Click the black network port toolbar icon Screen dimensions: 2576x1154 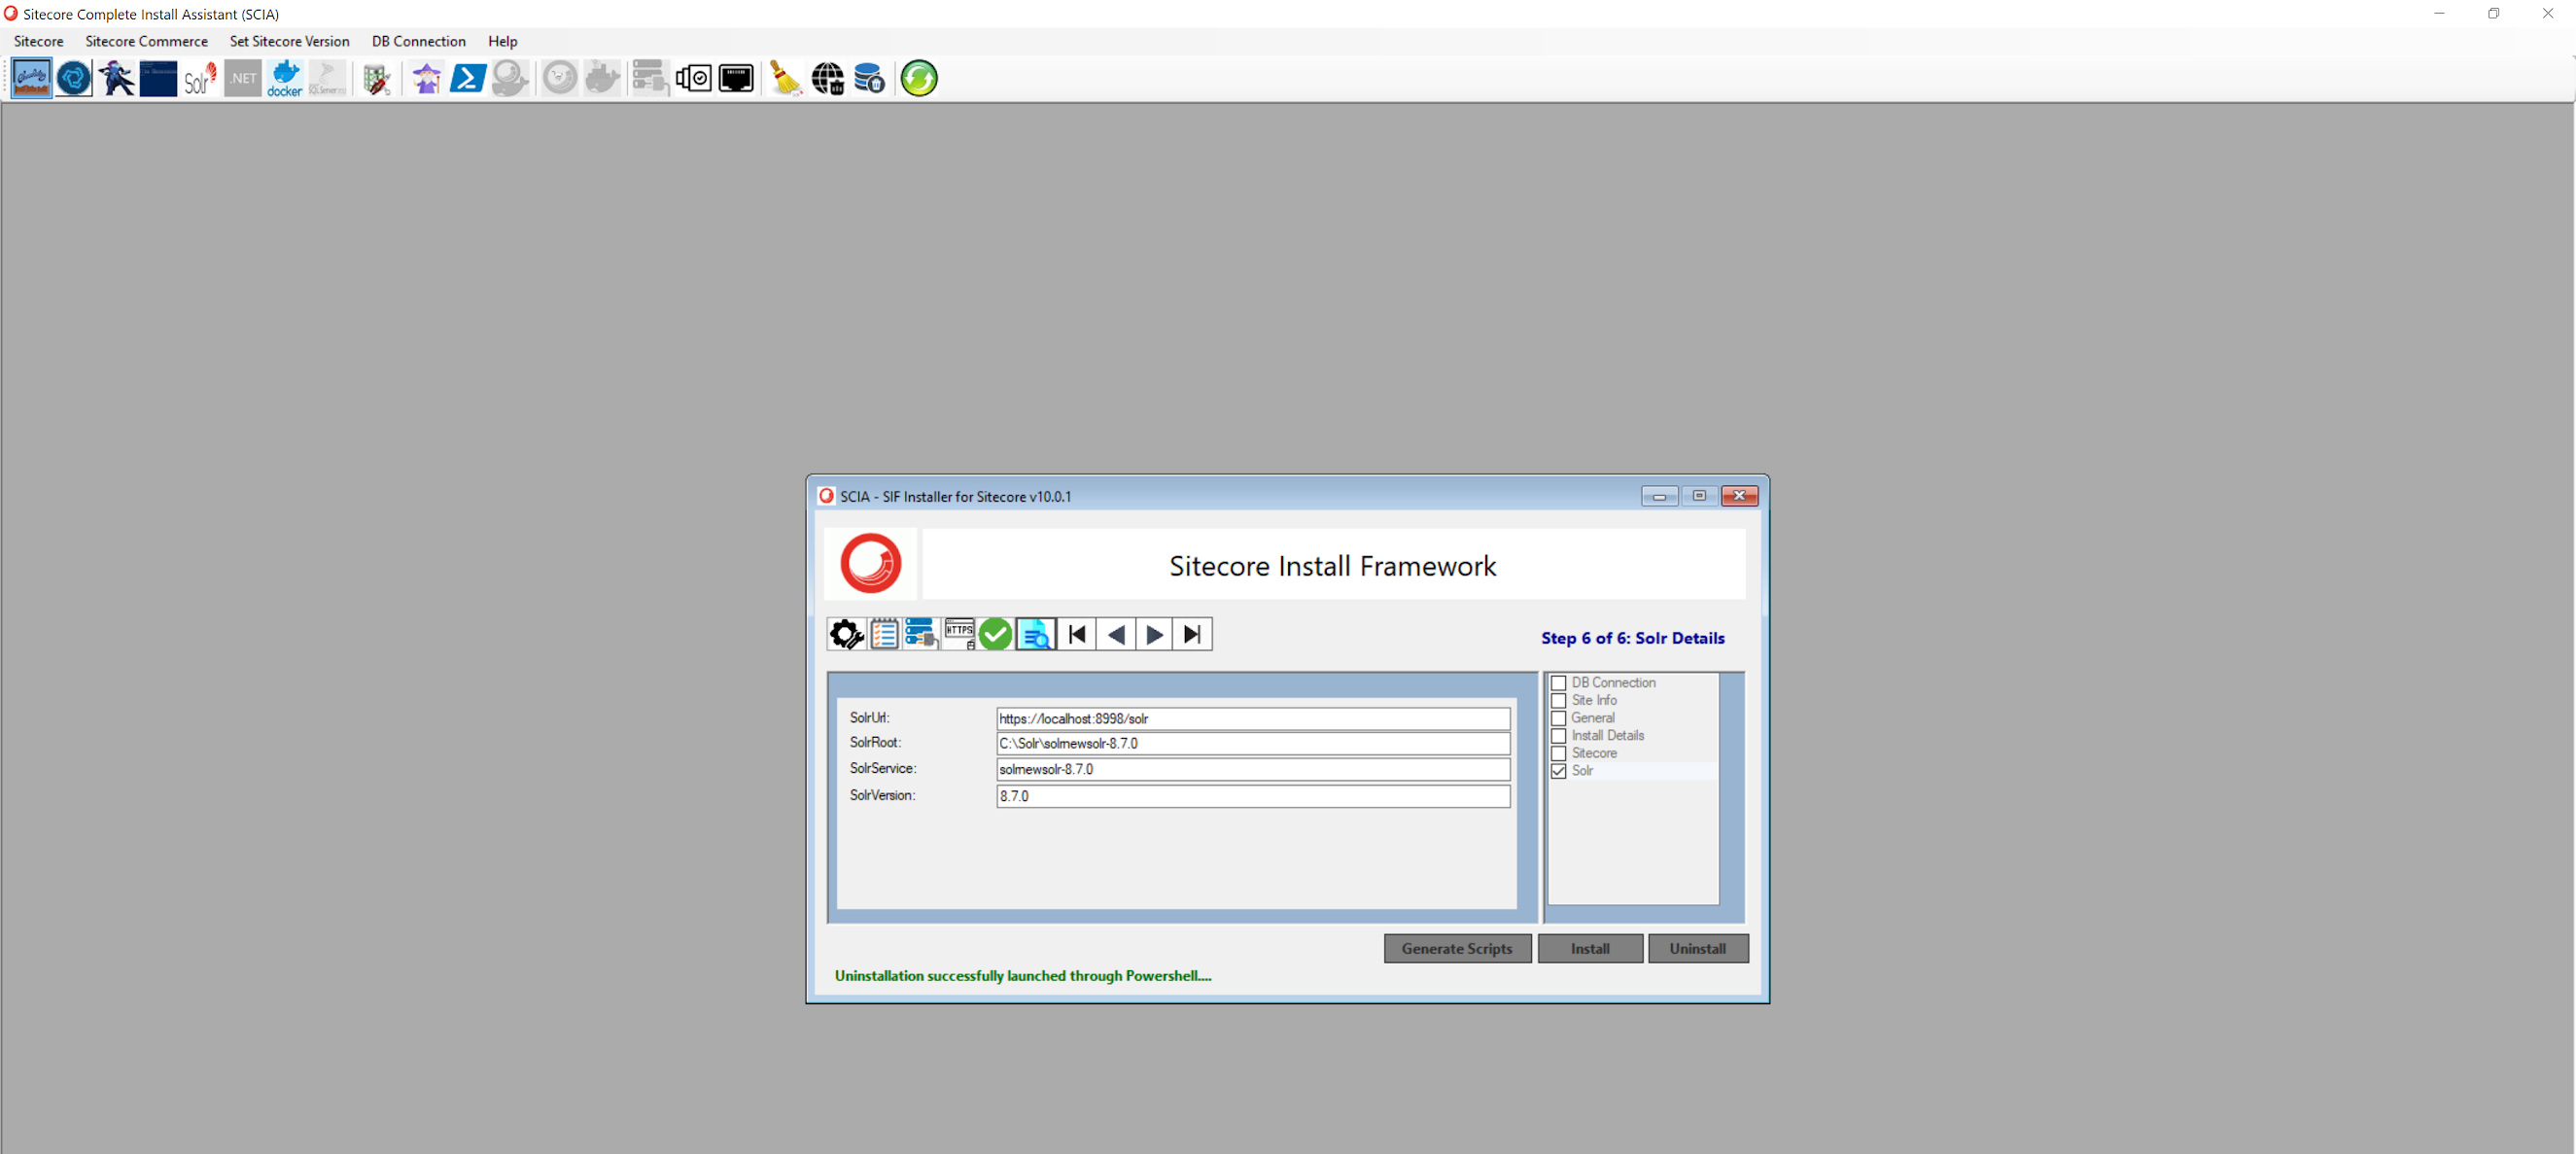click(x=736, y=78)
